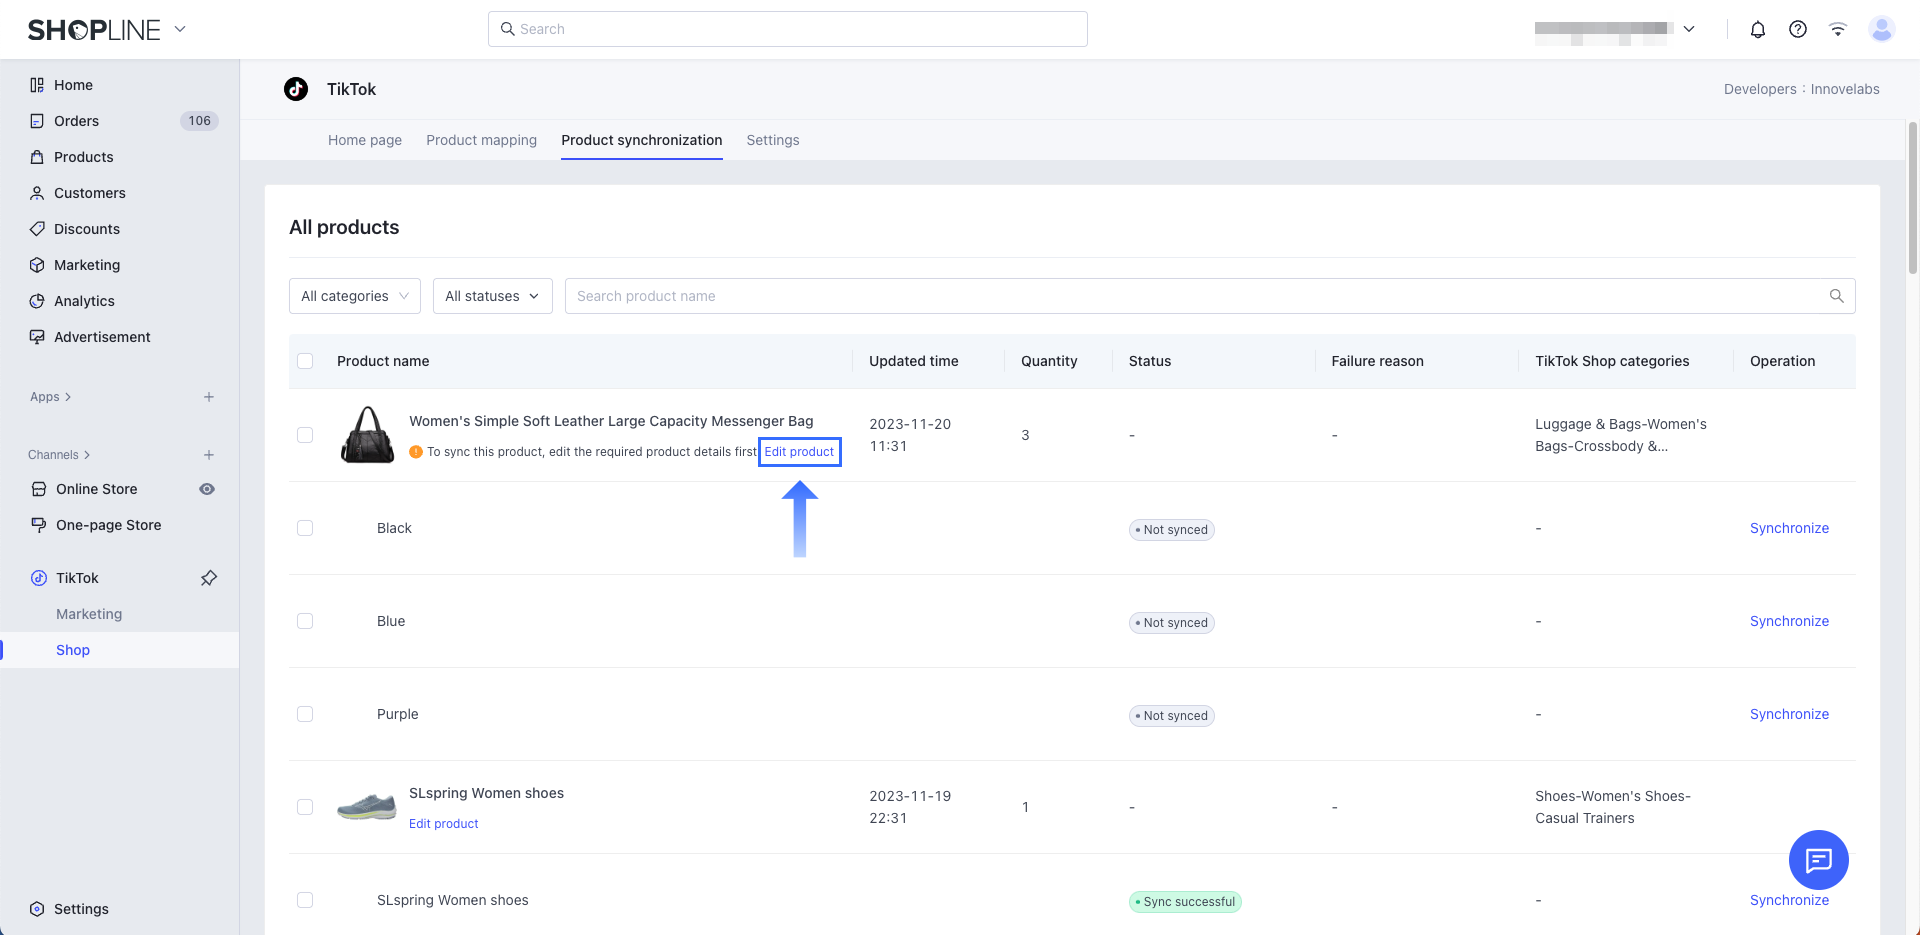Screen dimensions: 1920x935
Task: Open the SHOPLINE logo dropdown chevron
Action: click(x=180, y=29)
